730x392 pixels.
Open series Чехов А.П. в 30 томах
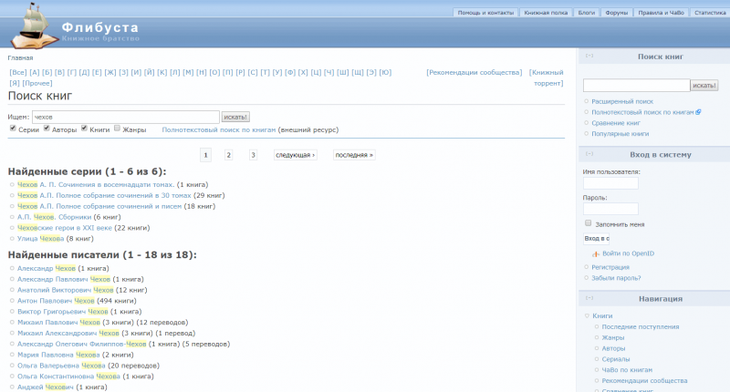click(x=104, y=196)
